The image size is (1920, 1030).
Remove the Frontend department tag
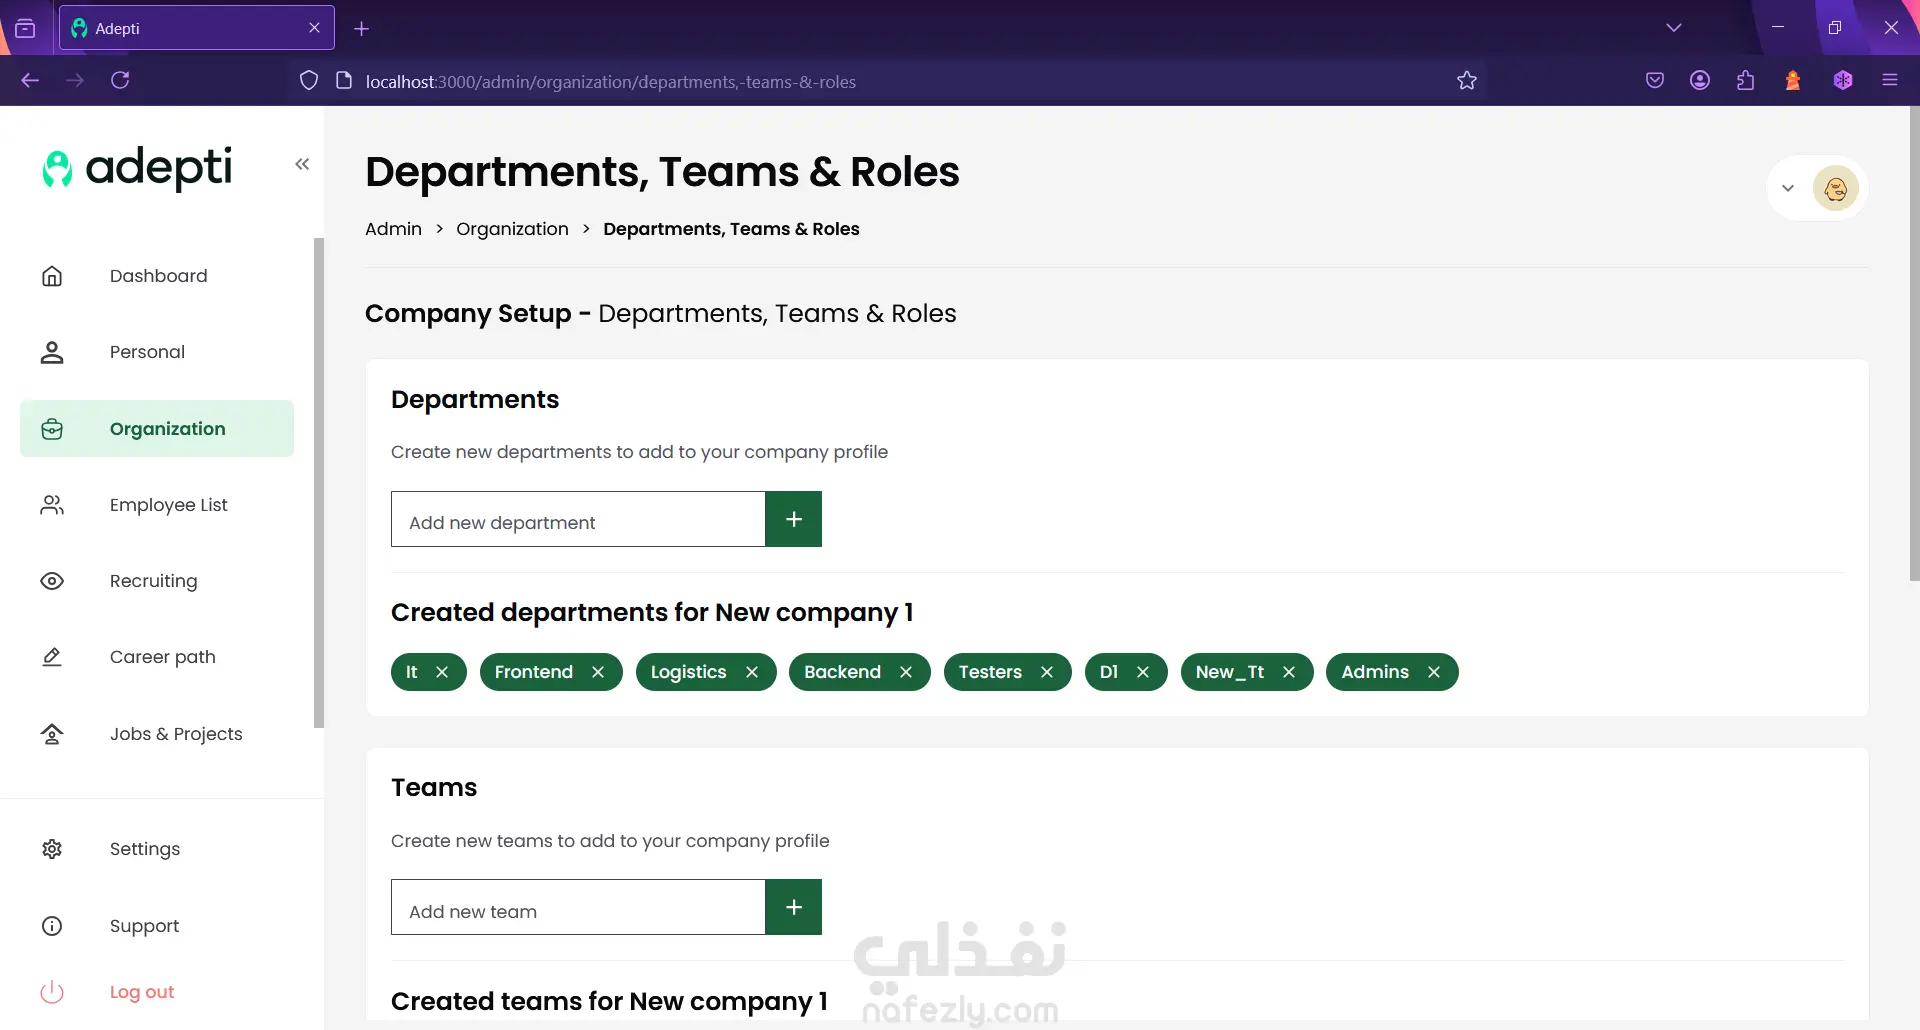(598, 672)
